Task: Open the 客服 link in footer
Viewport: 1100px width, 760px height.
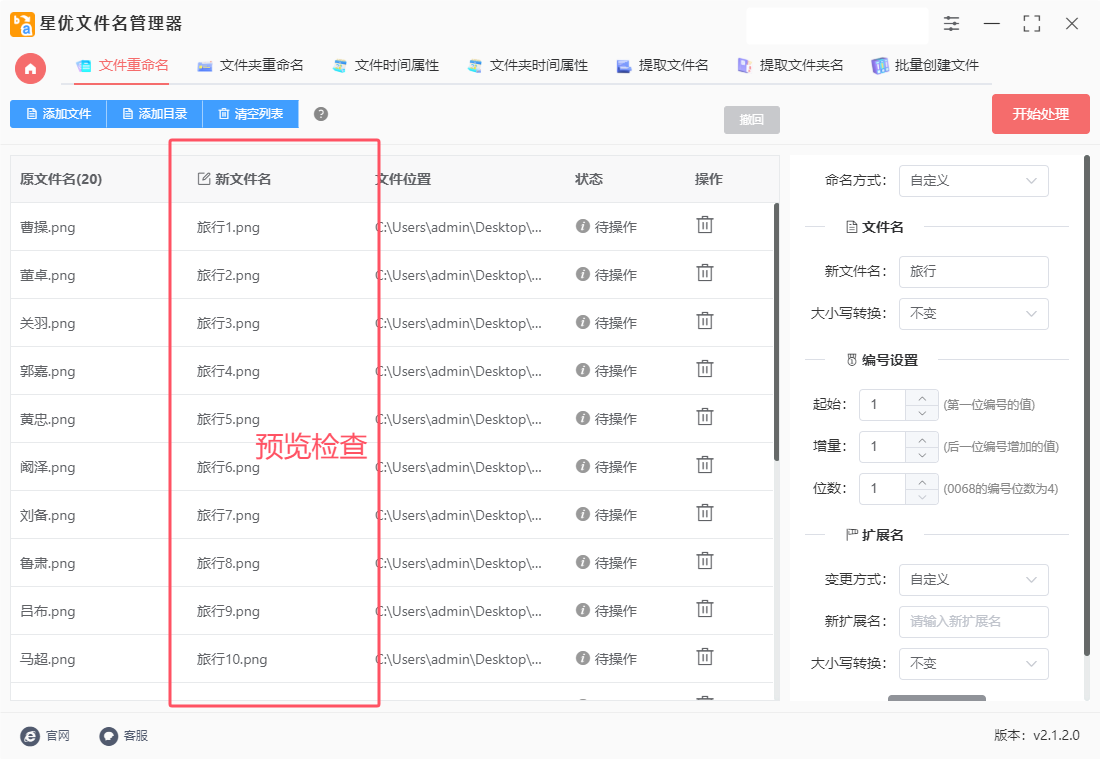Action: 135,736
